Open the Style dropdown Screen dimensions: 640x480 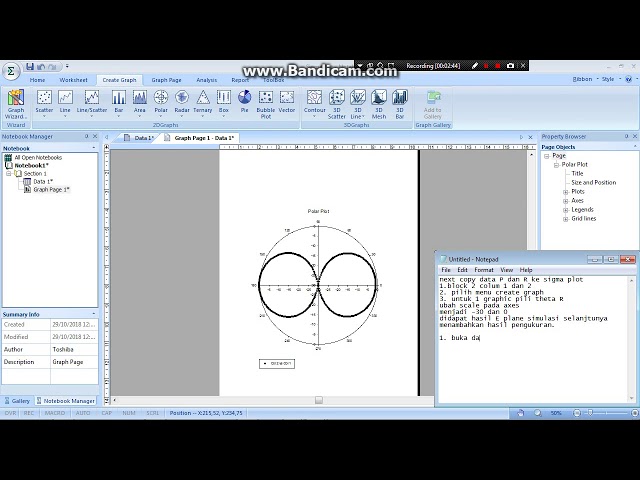[611, 79]
